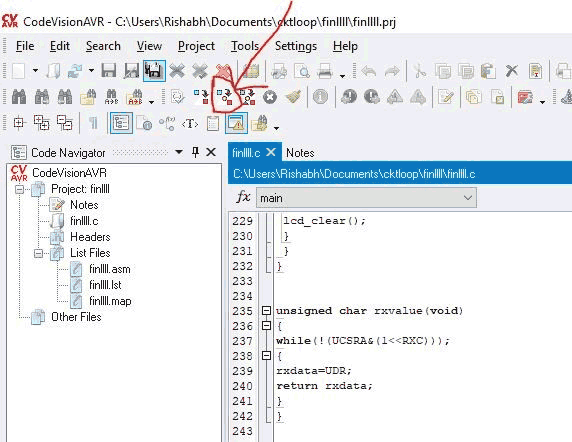Click code line 'return rxdata;'
572x442 pixels.
click(324, 386)
